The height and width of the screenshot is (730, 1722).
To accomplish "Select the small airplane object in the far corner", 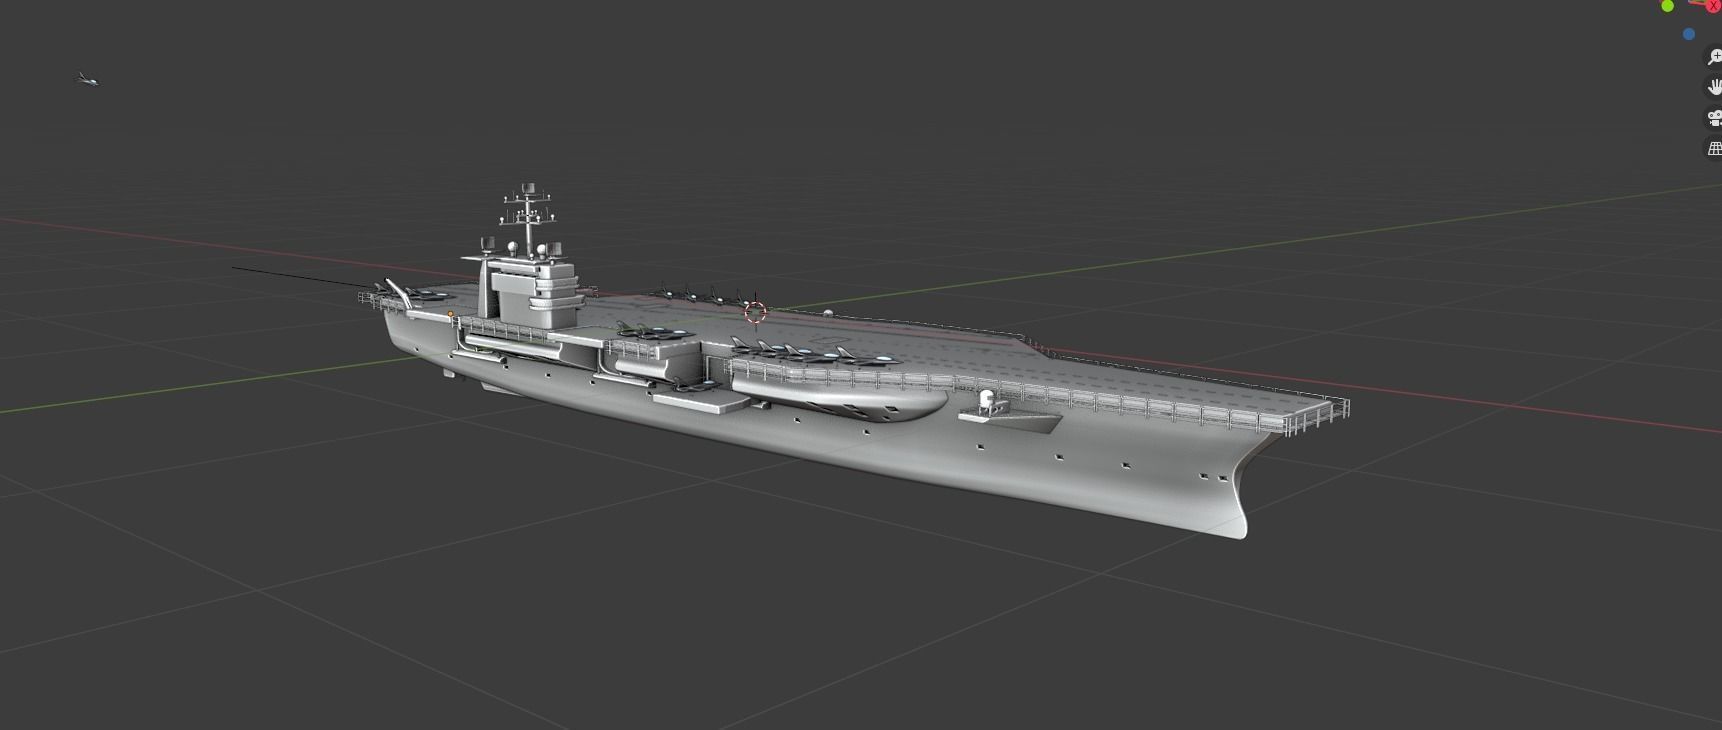I will coord(88,80).
